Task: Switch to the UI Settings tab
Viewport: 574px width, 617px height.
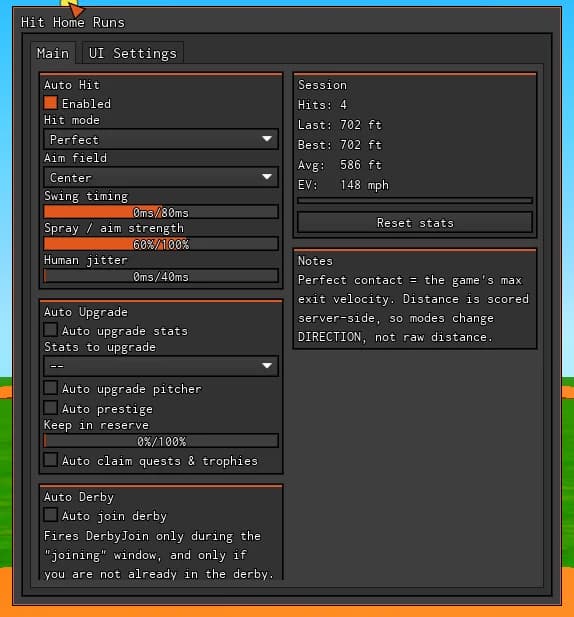Action: (133, 53)
